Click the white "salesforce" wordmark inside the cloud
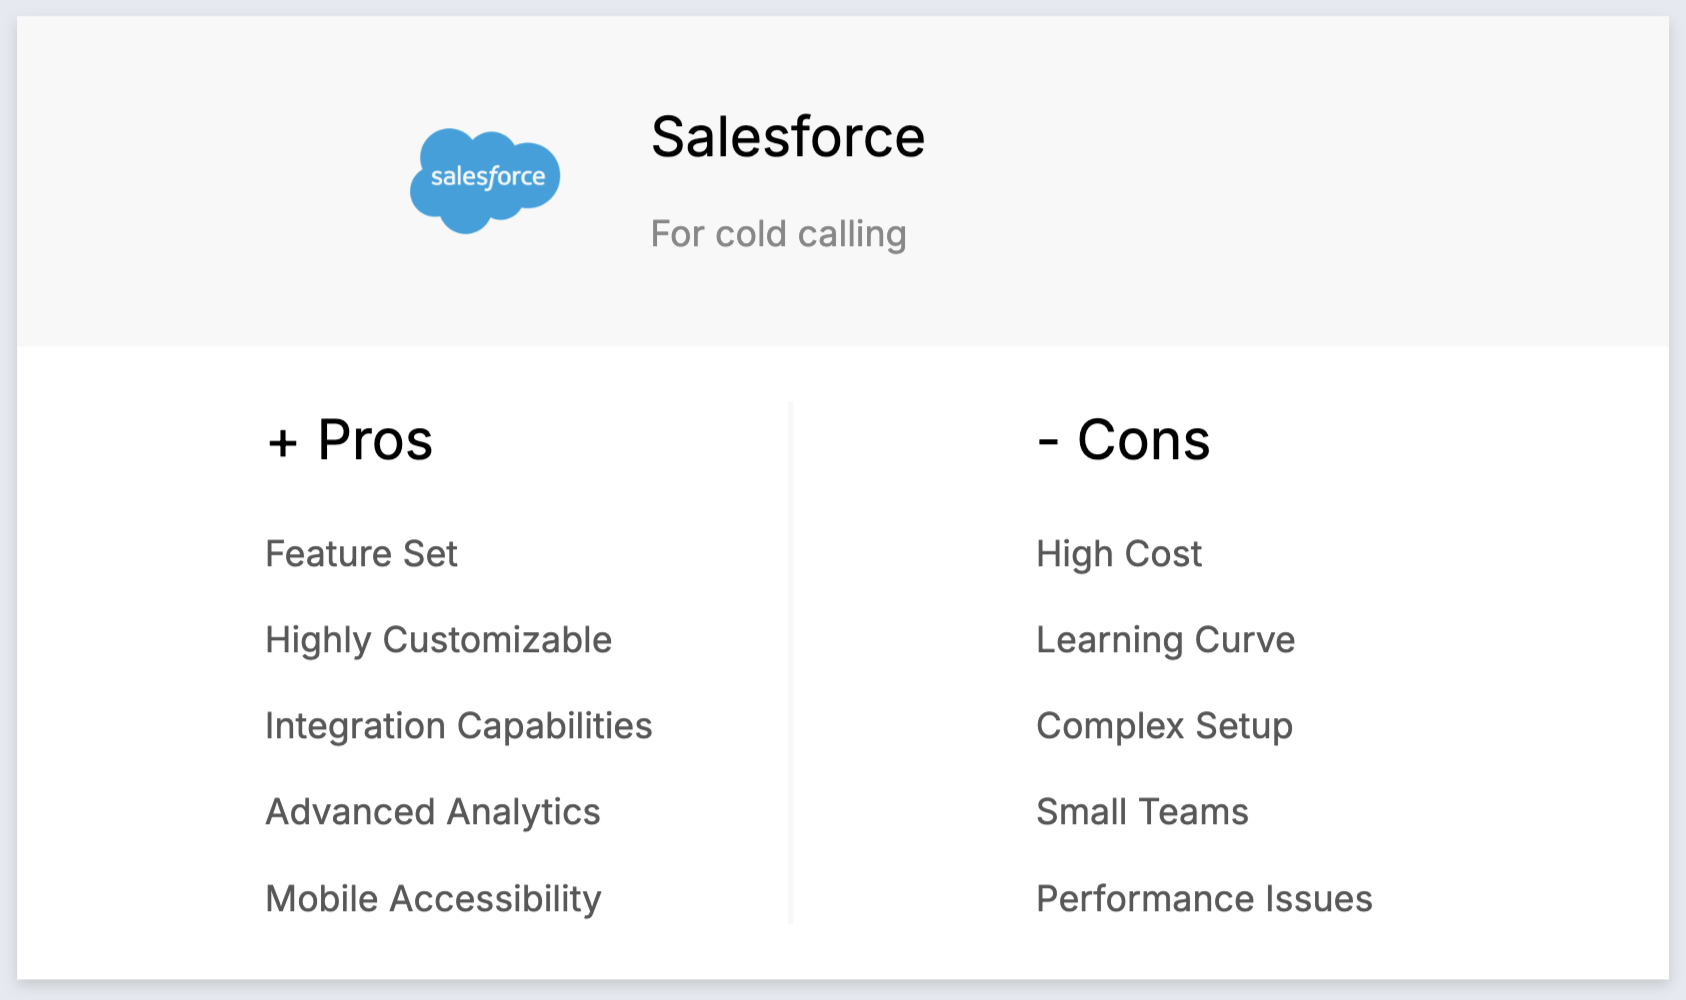 488,177
